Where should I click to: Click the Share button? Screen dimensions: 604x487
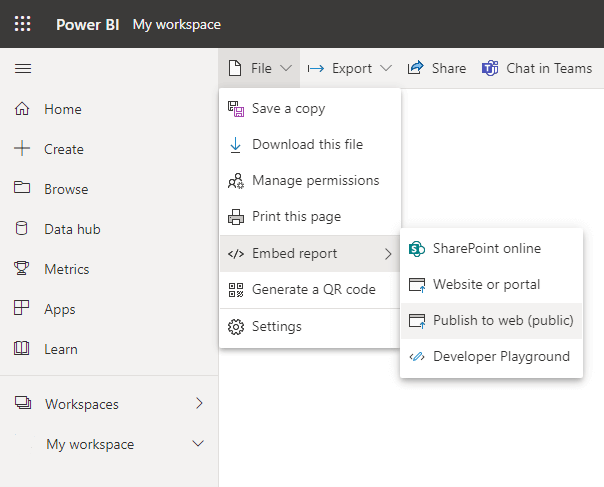pos(437,68)
